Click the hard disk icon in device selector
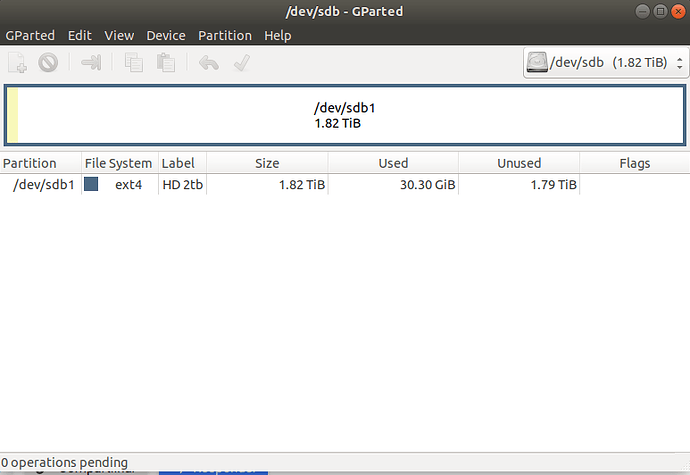Image resolution: width=690 pixels, height=475 pixels. pos(537,62)
